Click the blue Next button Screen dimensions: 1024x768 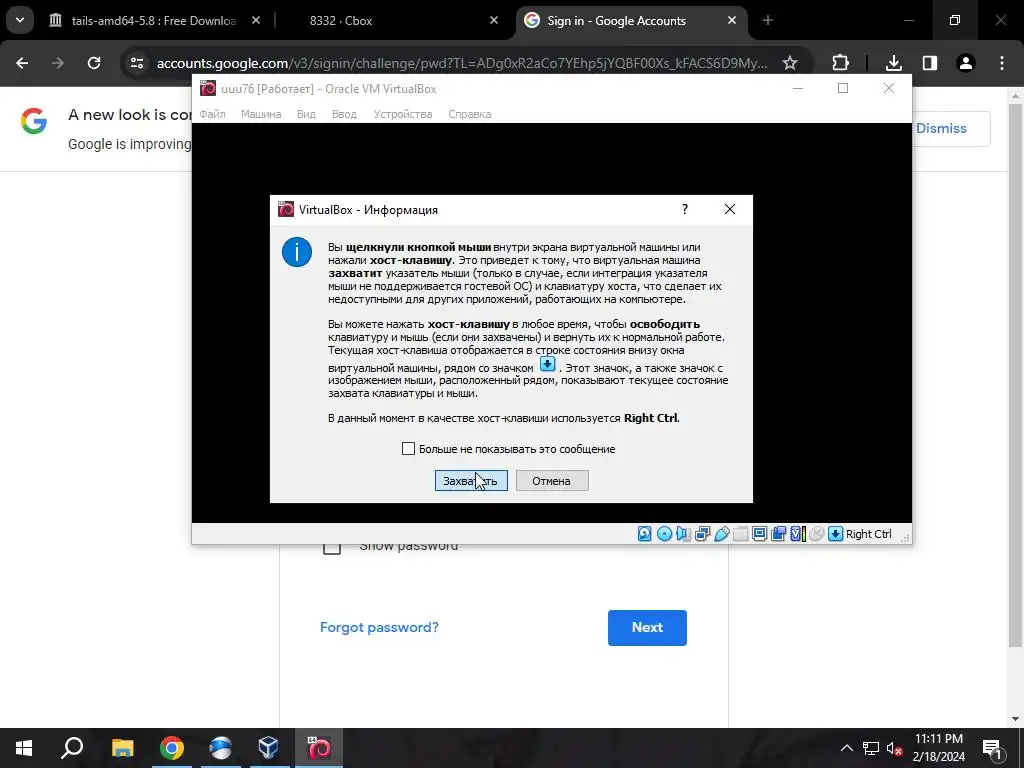(x=647, y=628)
